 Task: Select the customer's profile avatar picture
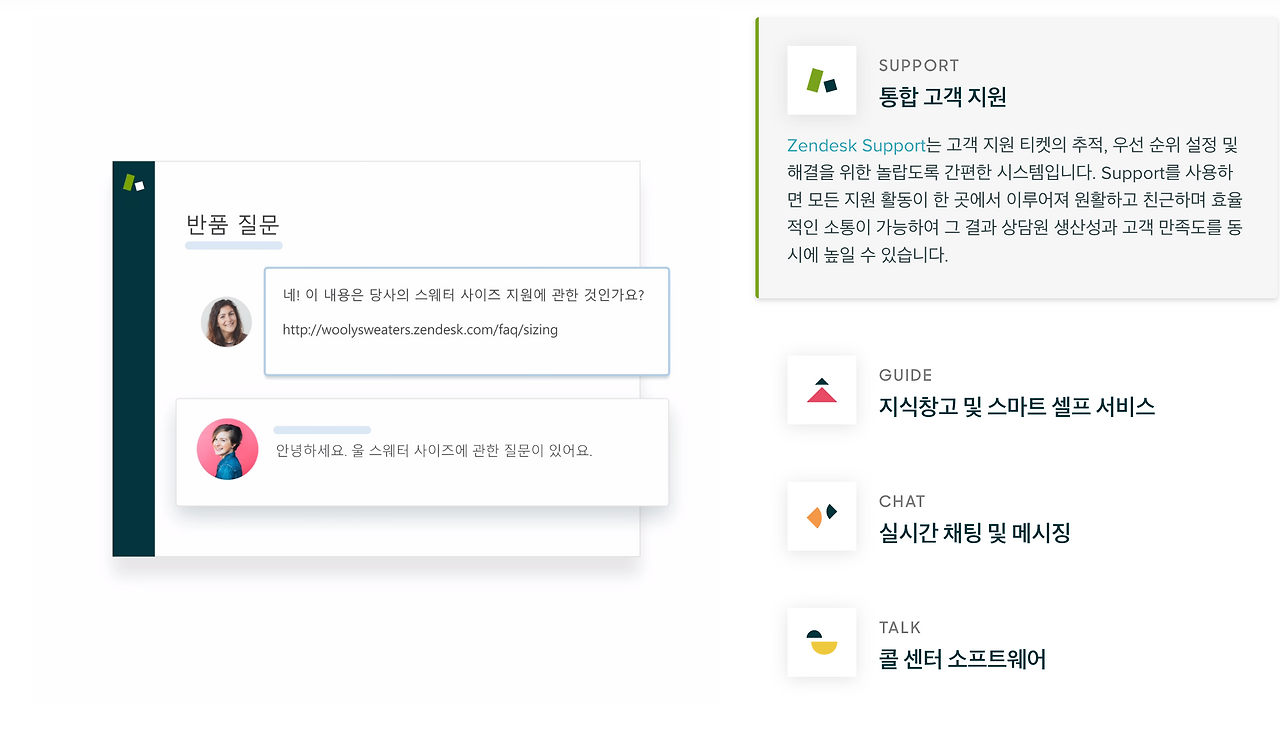(x=227, y=450)
